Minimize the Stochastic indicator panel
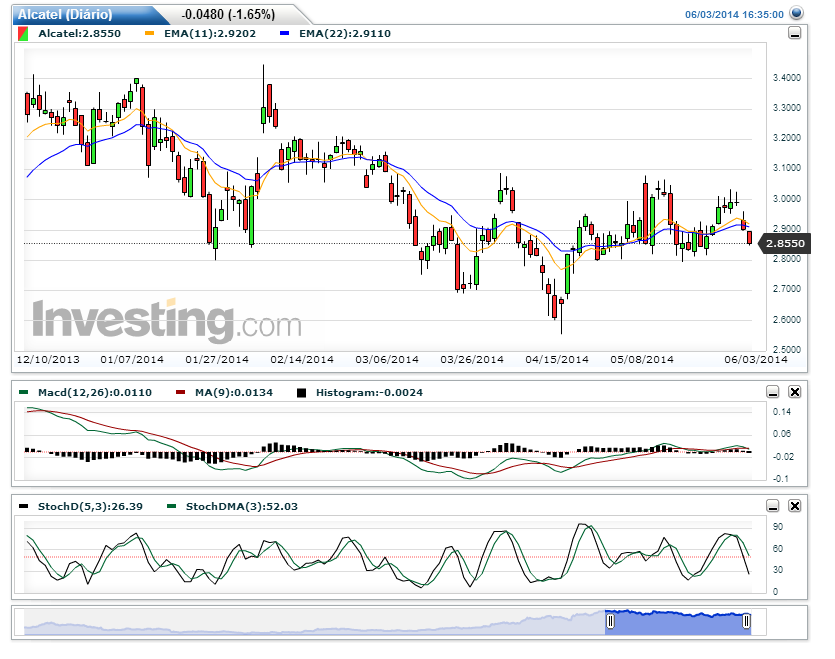This screenshot has width=835, height=659. point(773,506)
